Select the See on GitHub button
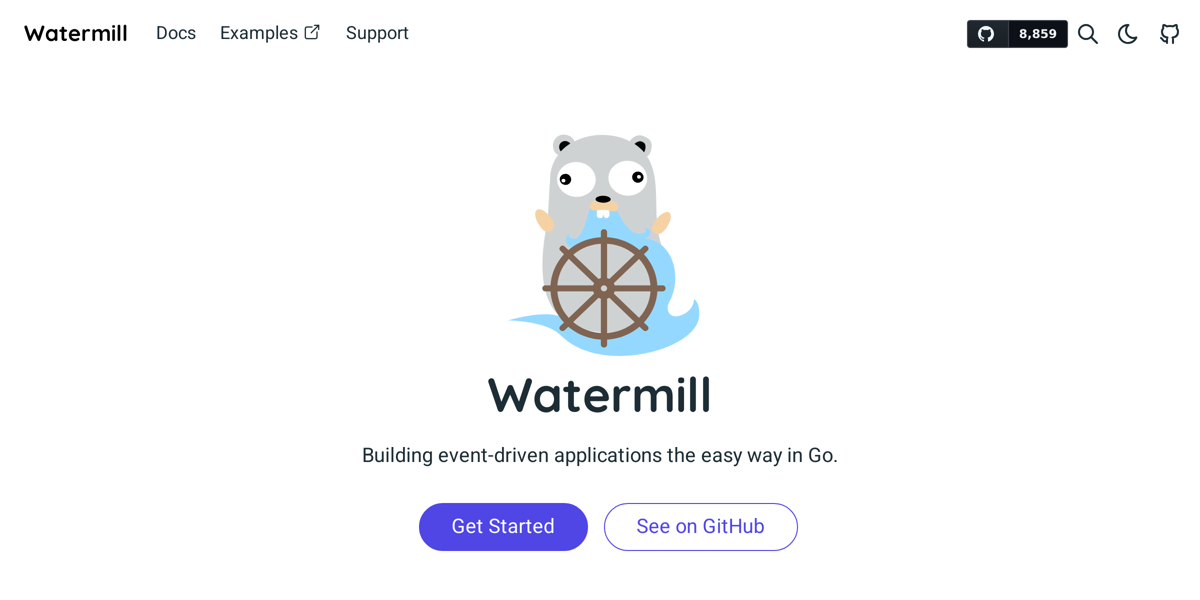This screenshot has width=1200, height=600. pos(701,527)
